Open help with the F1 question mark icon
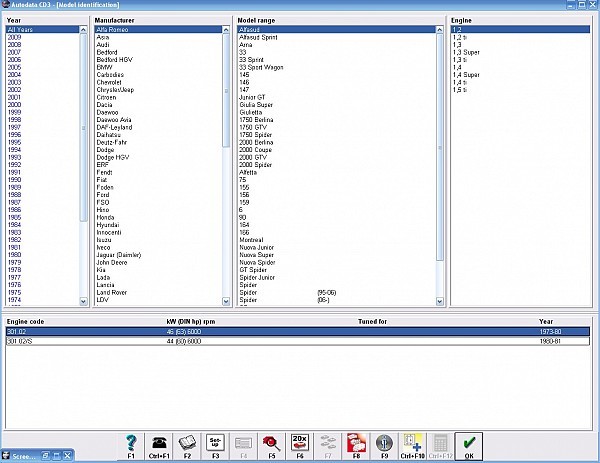600x463 pixels. pos(131,446)
